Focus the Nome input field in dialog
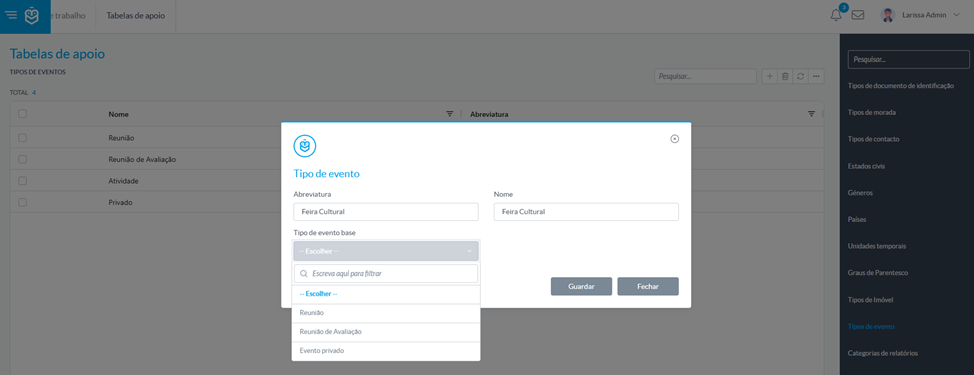Screen dimensions: 974x375 586,212
